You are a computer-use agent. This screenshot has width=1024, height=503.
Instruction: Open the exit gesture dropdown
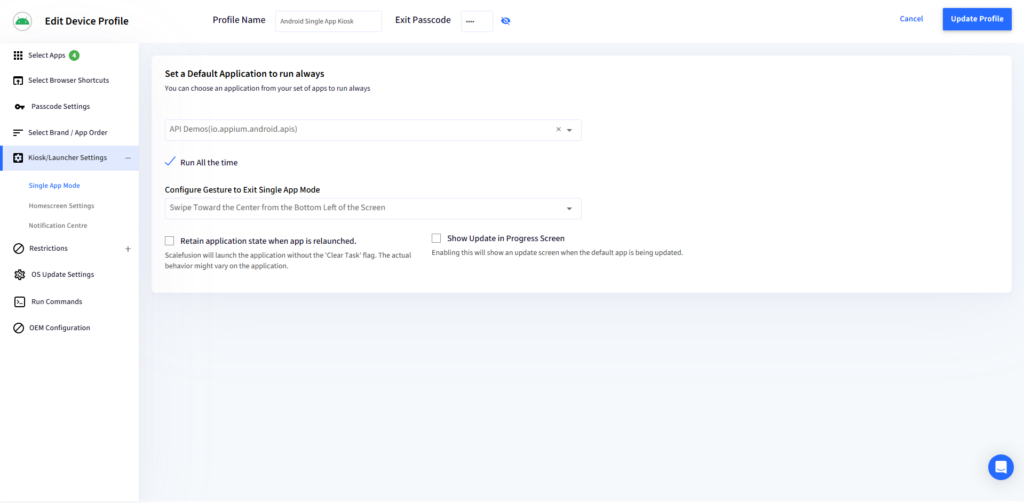pyautogui.click(x=373, y=208)
